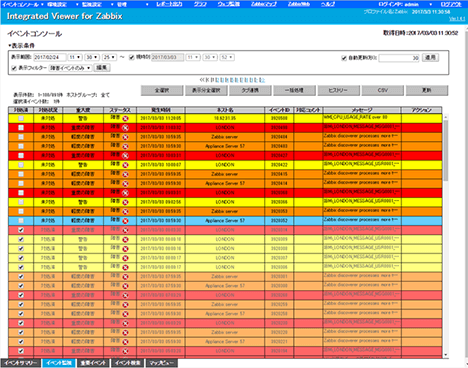Click the ログアウト logout link
The width and height of the screenshot is (468, 368).
tap(451, 4)
